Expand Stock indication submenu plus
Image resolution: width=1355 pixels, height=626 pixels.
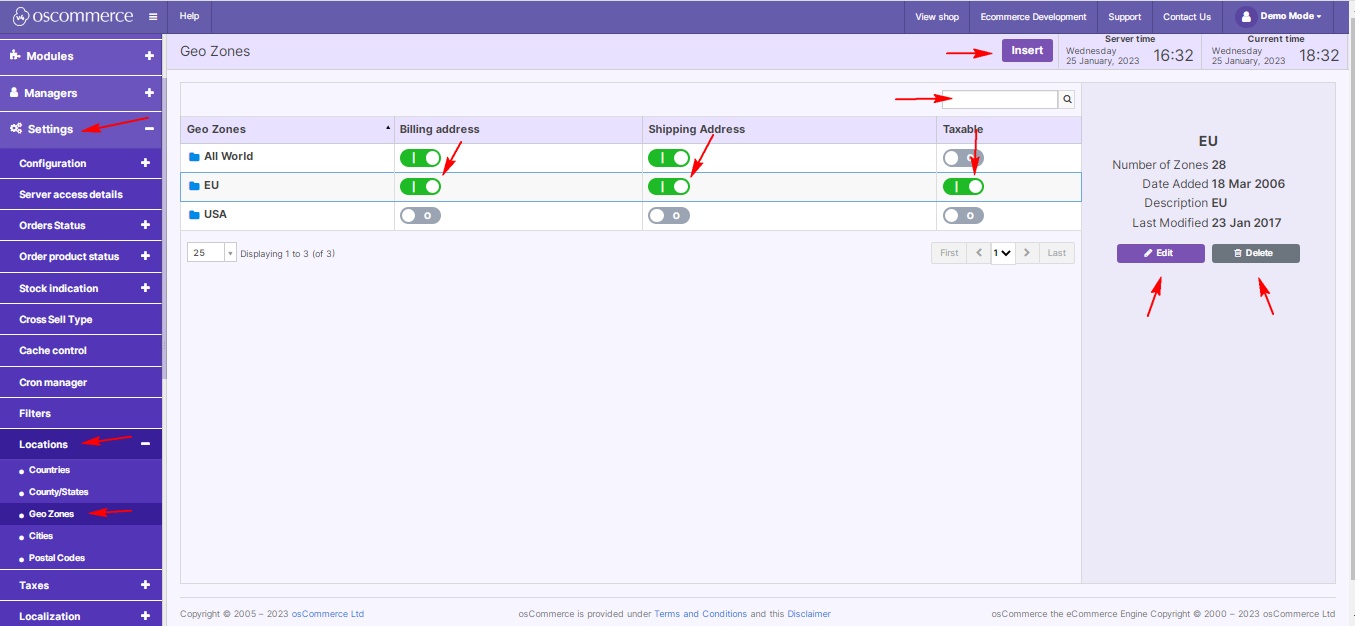click(145, 288)
